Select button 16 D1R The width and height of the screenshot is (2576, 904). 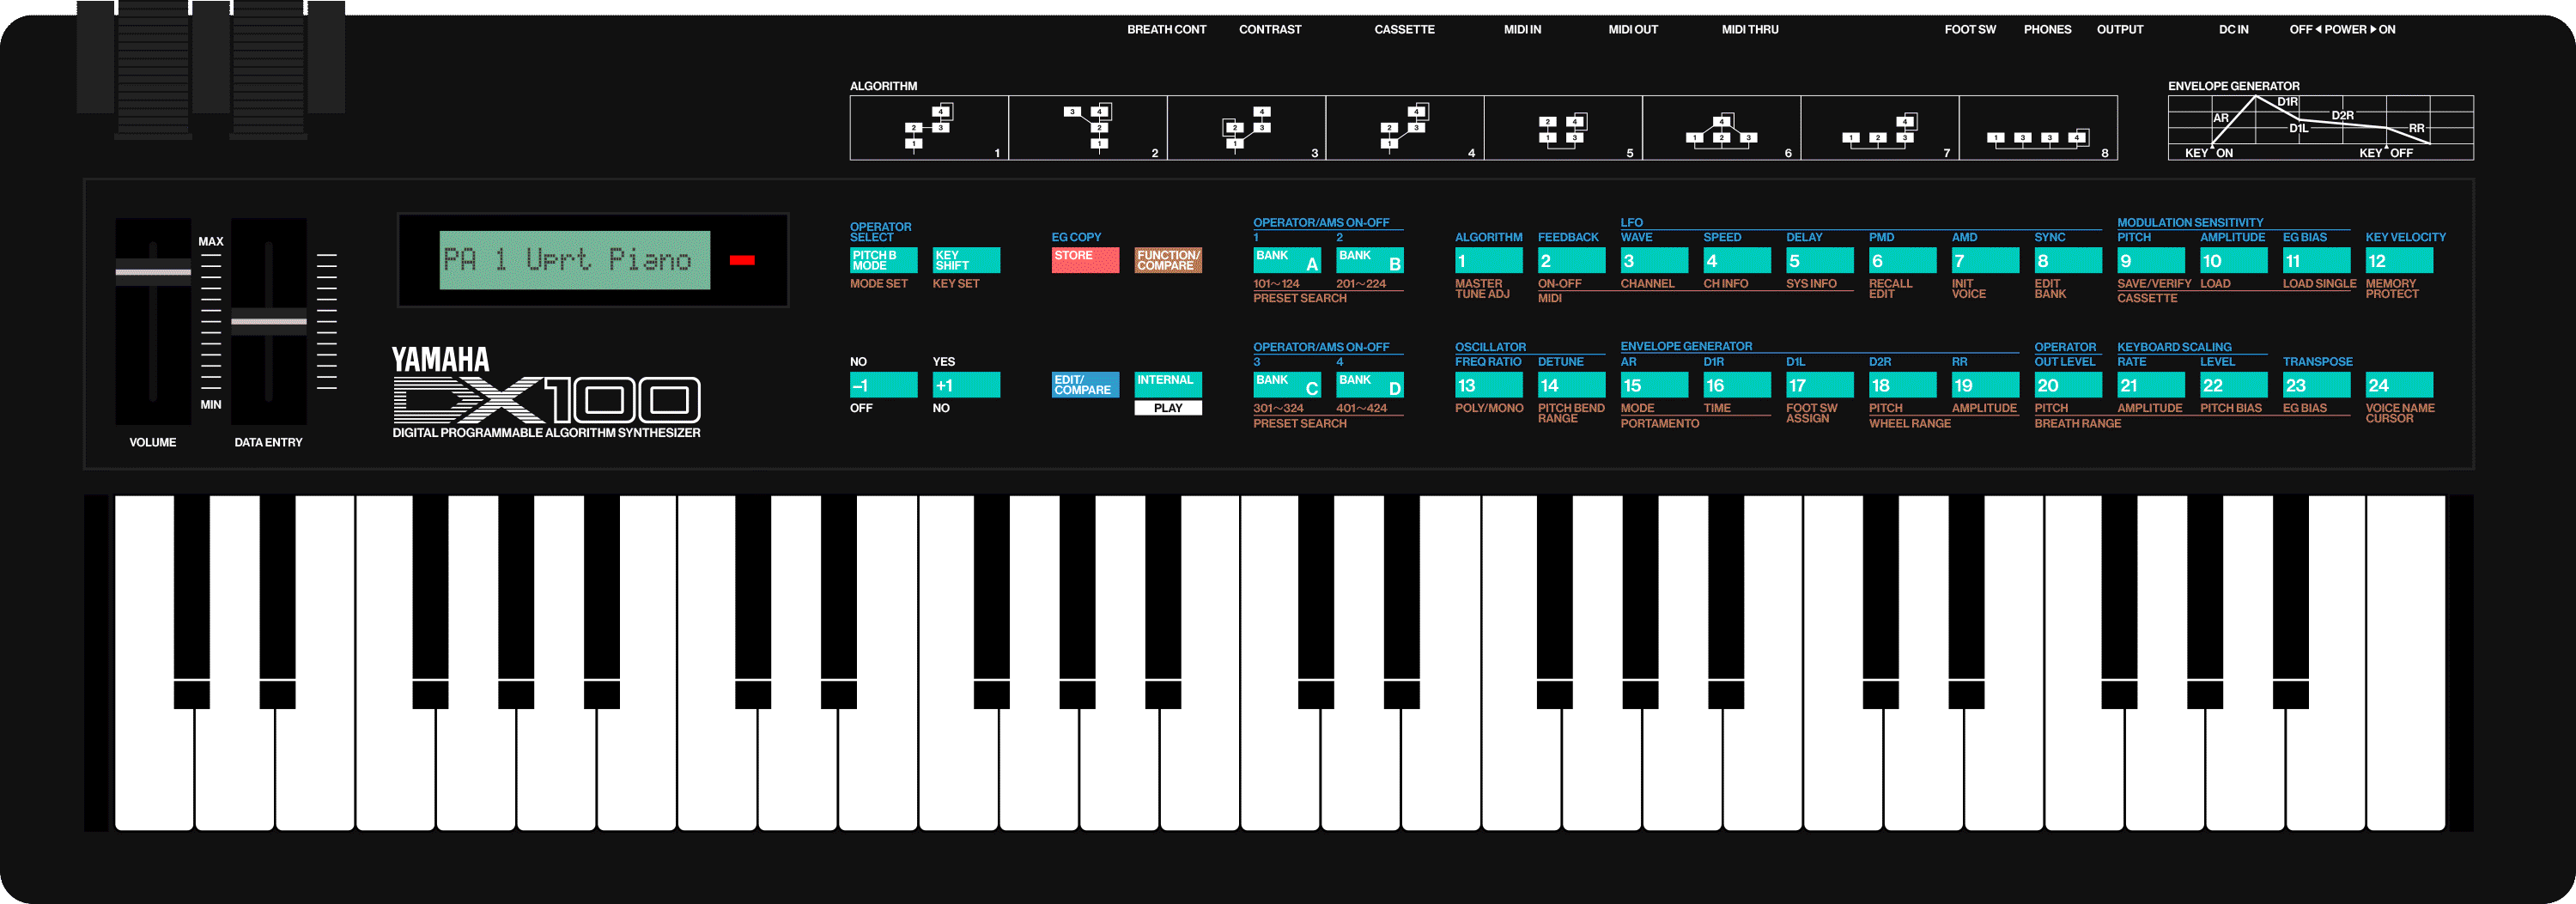[x=1737, y=385]
